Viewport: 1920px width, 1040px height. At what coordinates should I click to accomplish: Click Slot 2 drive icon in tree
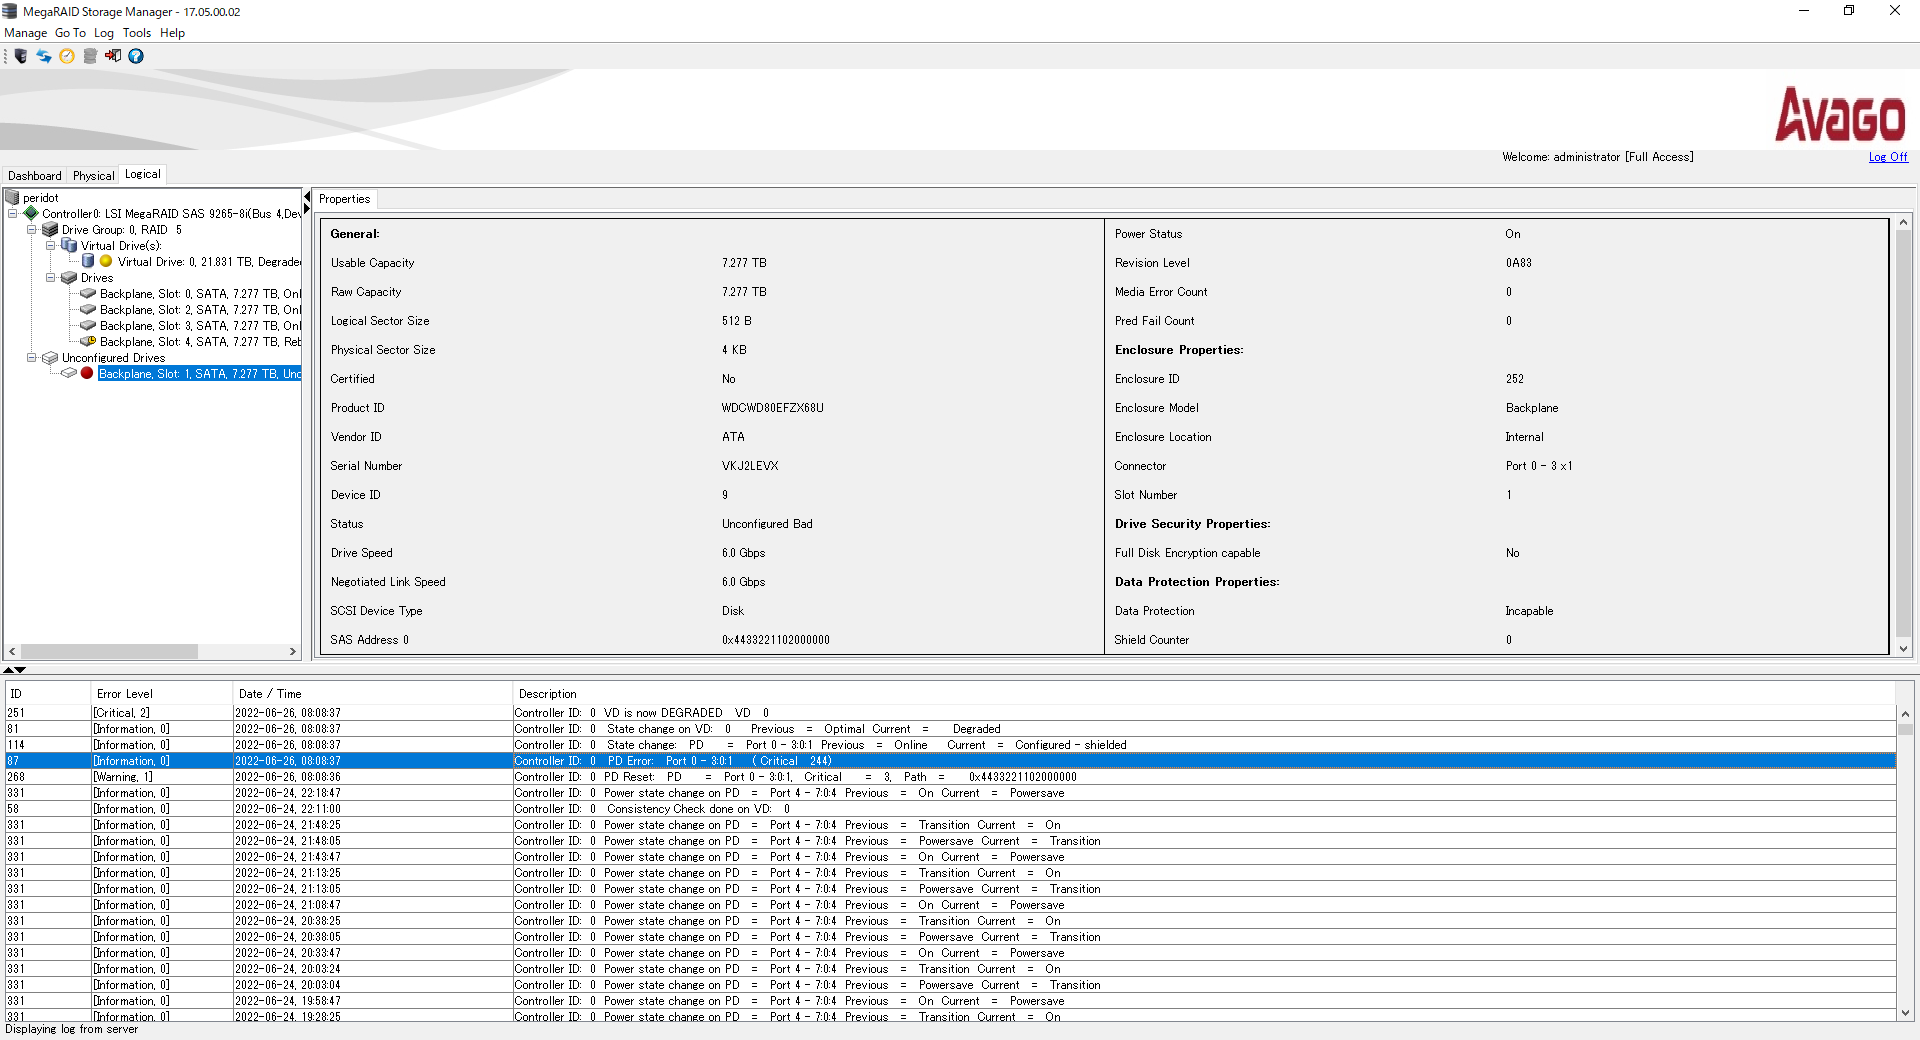point(88,310)
